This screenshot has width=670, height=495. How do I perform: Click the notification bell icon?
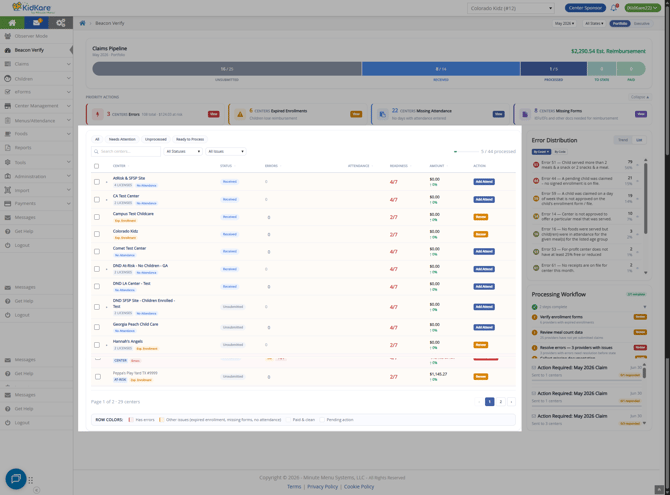click(614, 8)
